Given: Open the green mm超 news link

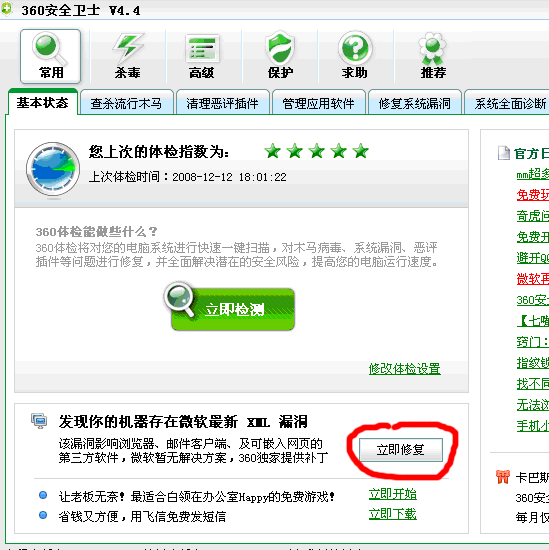Looking at the screenshot, I should [533, 174].
